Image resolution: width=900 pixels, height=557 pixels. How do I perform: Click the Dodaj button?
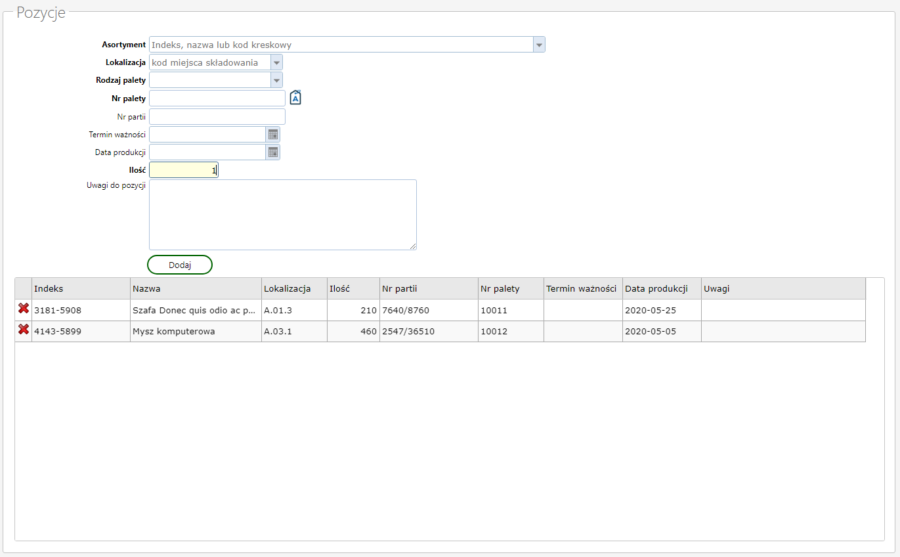click(x=180, y=265)
